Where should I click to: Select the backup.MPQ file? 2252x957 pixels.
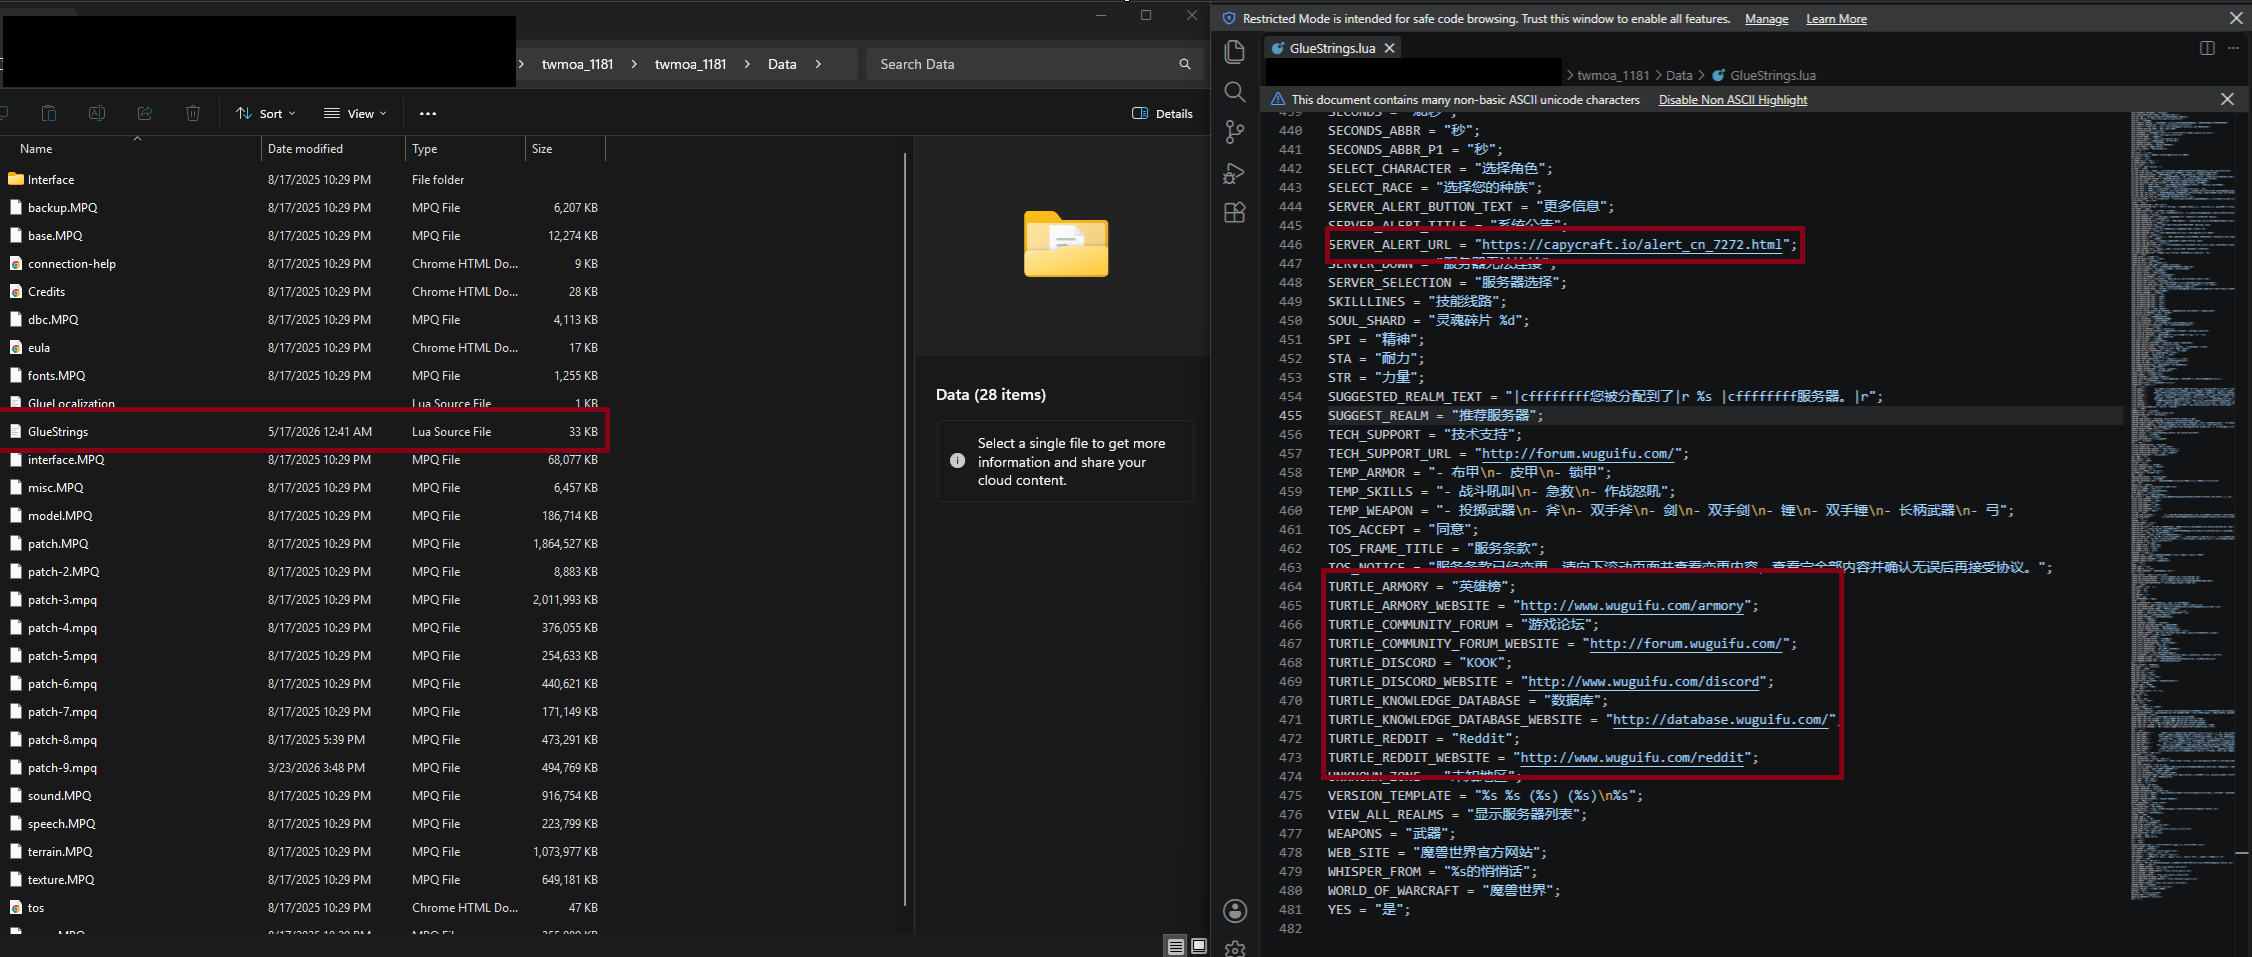62,207
